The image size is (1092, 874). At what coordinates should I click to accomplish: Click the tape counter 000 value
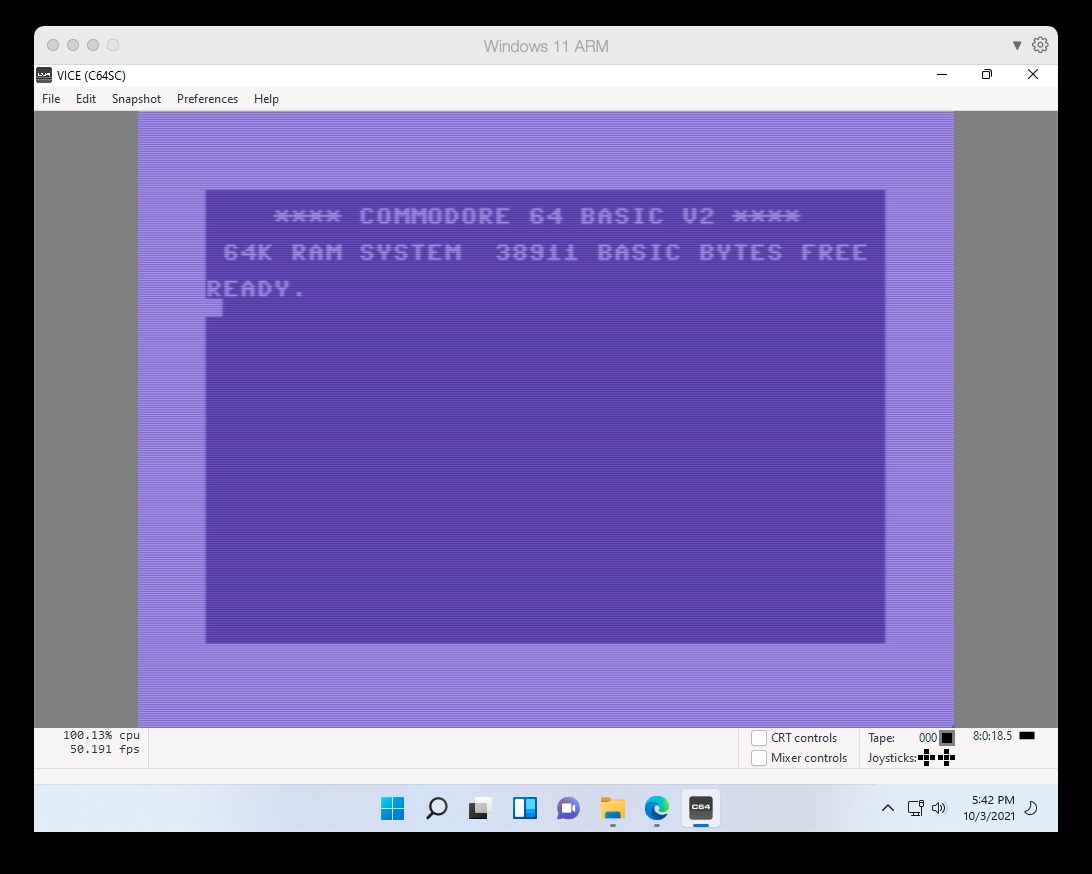tap(928, 738)
